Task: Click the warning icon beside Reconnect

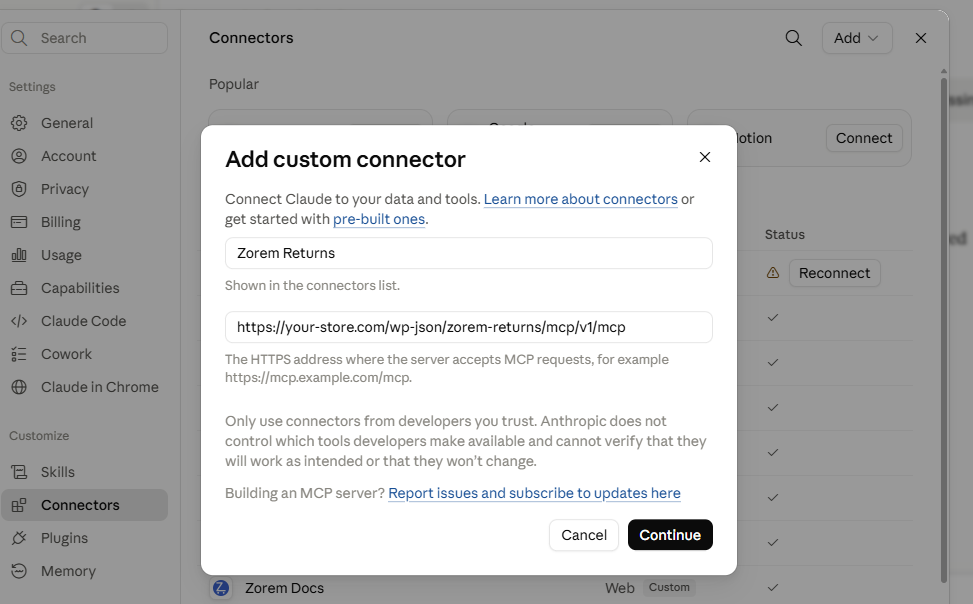Action: click(773, 273)
